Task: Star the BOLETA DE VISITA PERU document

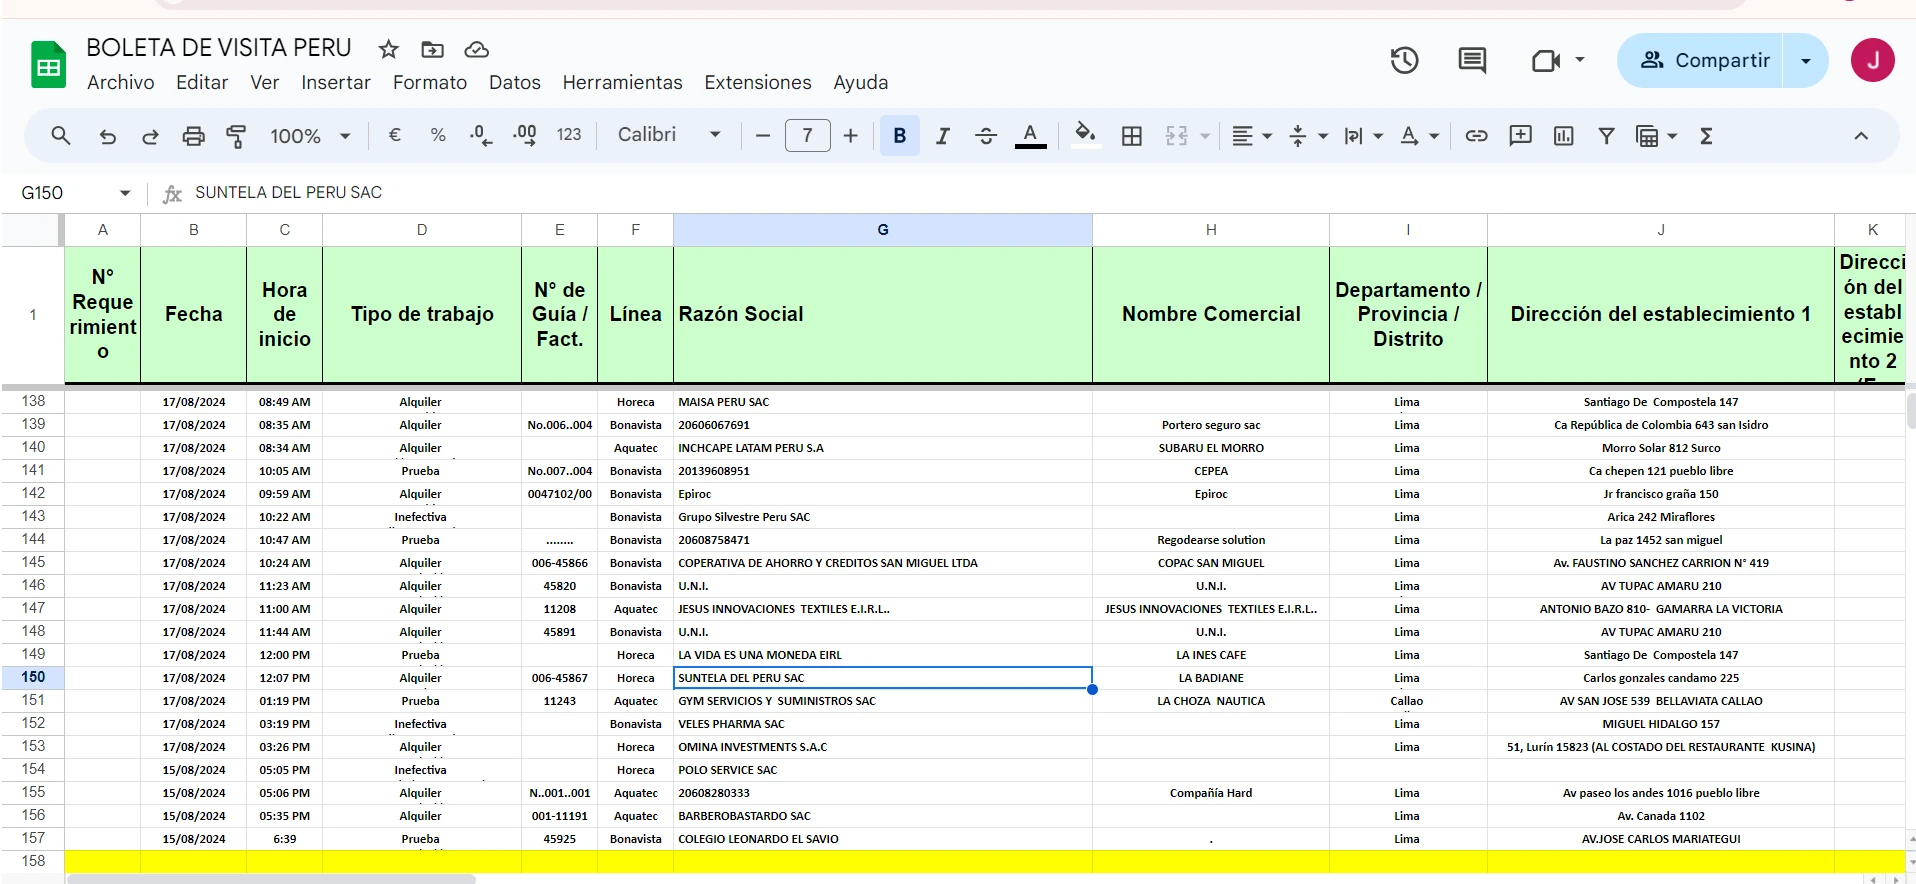Action: coord(389,49)
